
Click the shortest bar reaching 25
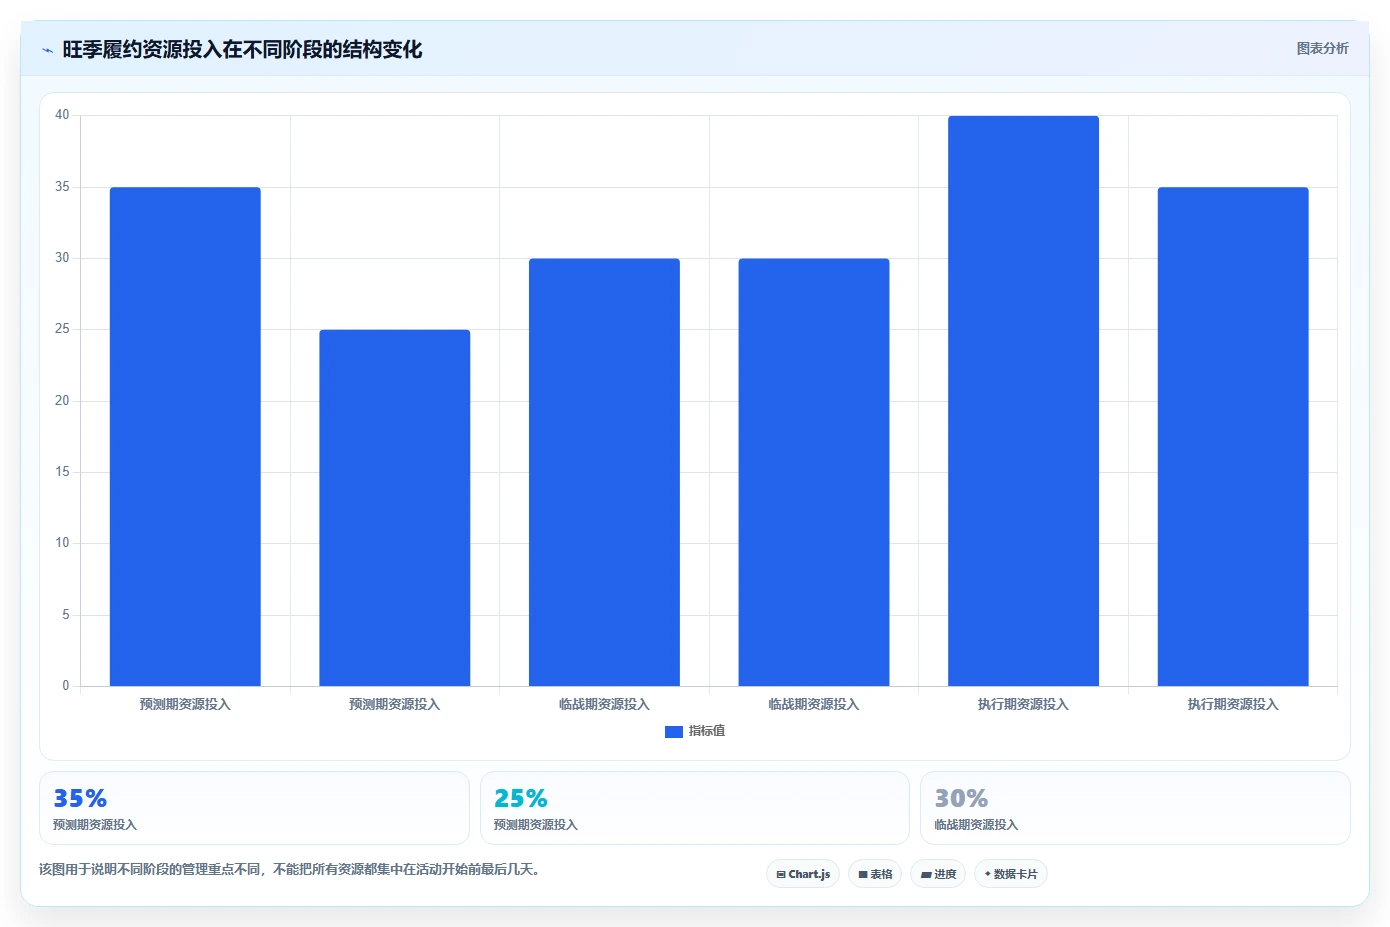395,508
